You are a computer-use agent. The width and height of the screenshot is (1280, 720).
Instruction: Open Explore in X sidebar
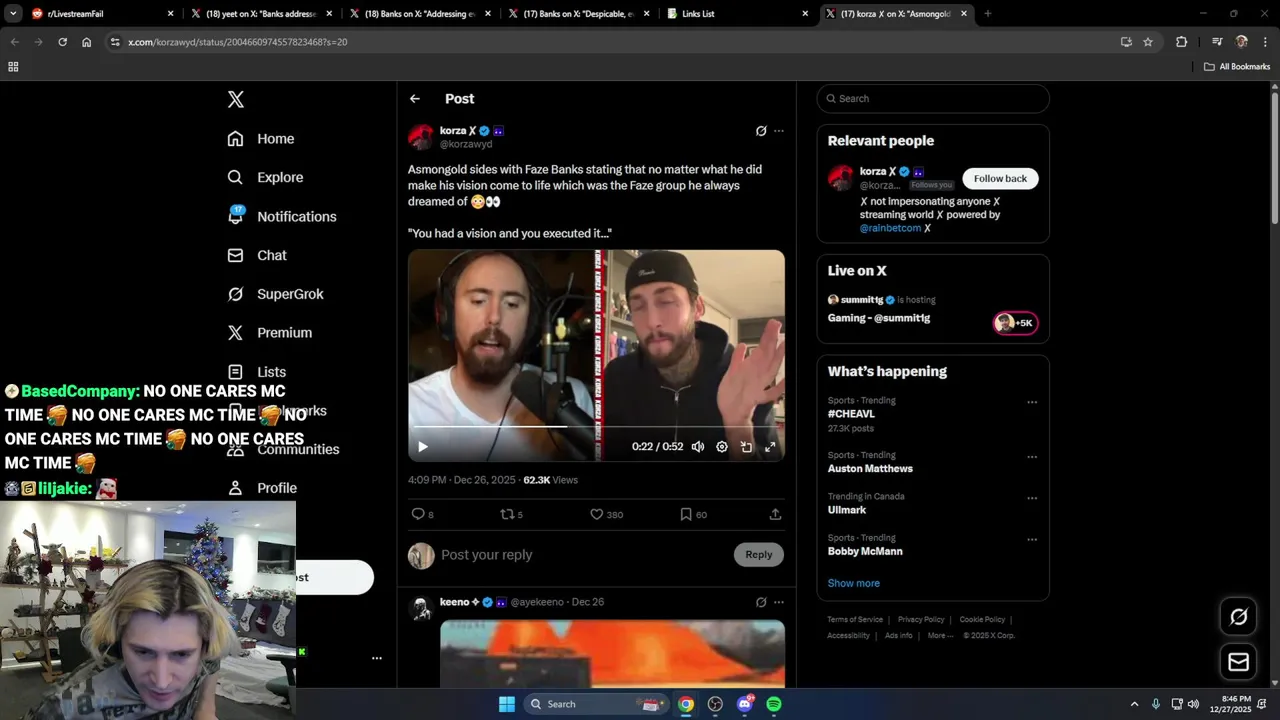[x=265, y=177]
